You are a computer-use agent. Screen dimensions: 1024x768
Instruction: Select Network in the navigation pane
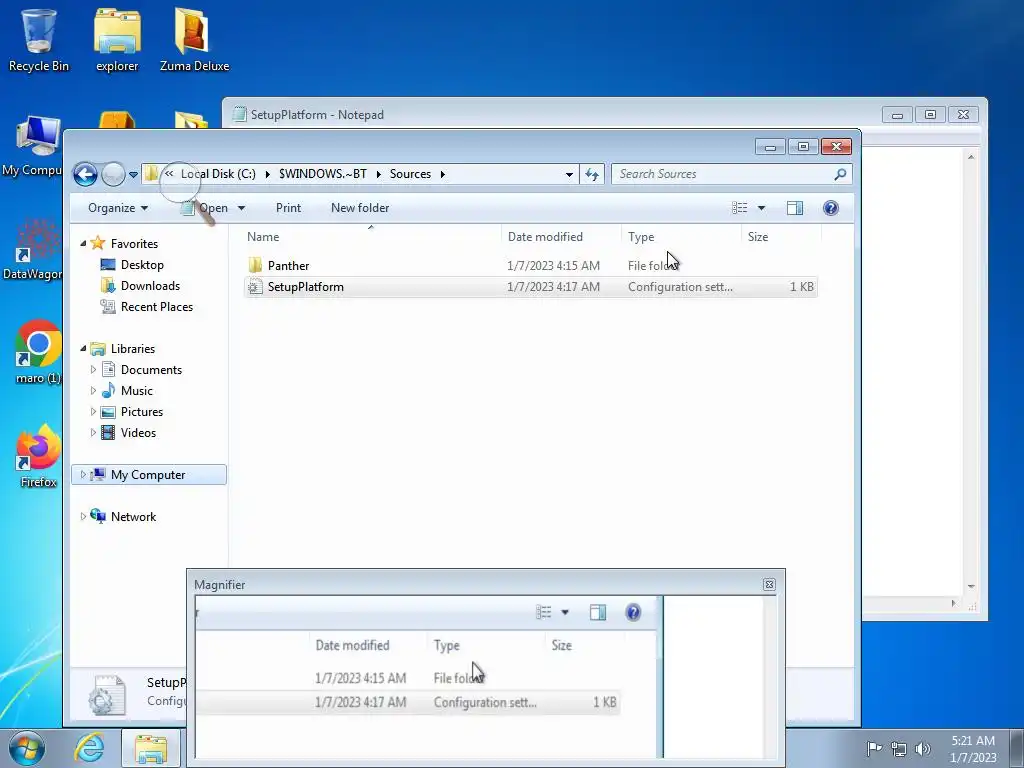(x=133, y=517)
